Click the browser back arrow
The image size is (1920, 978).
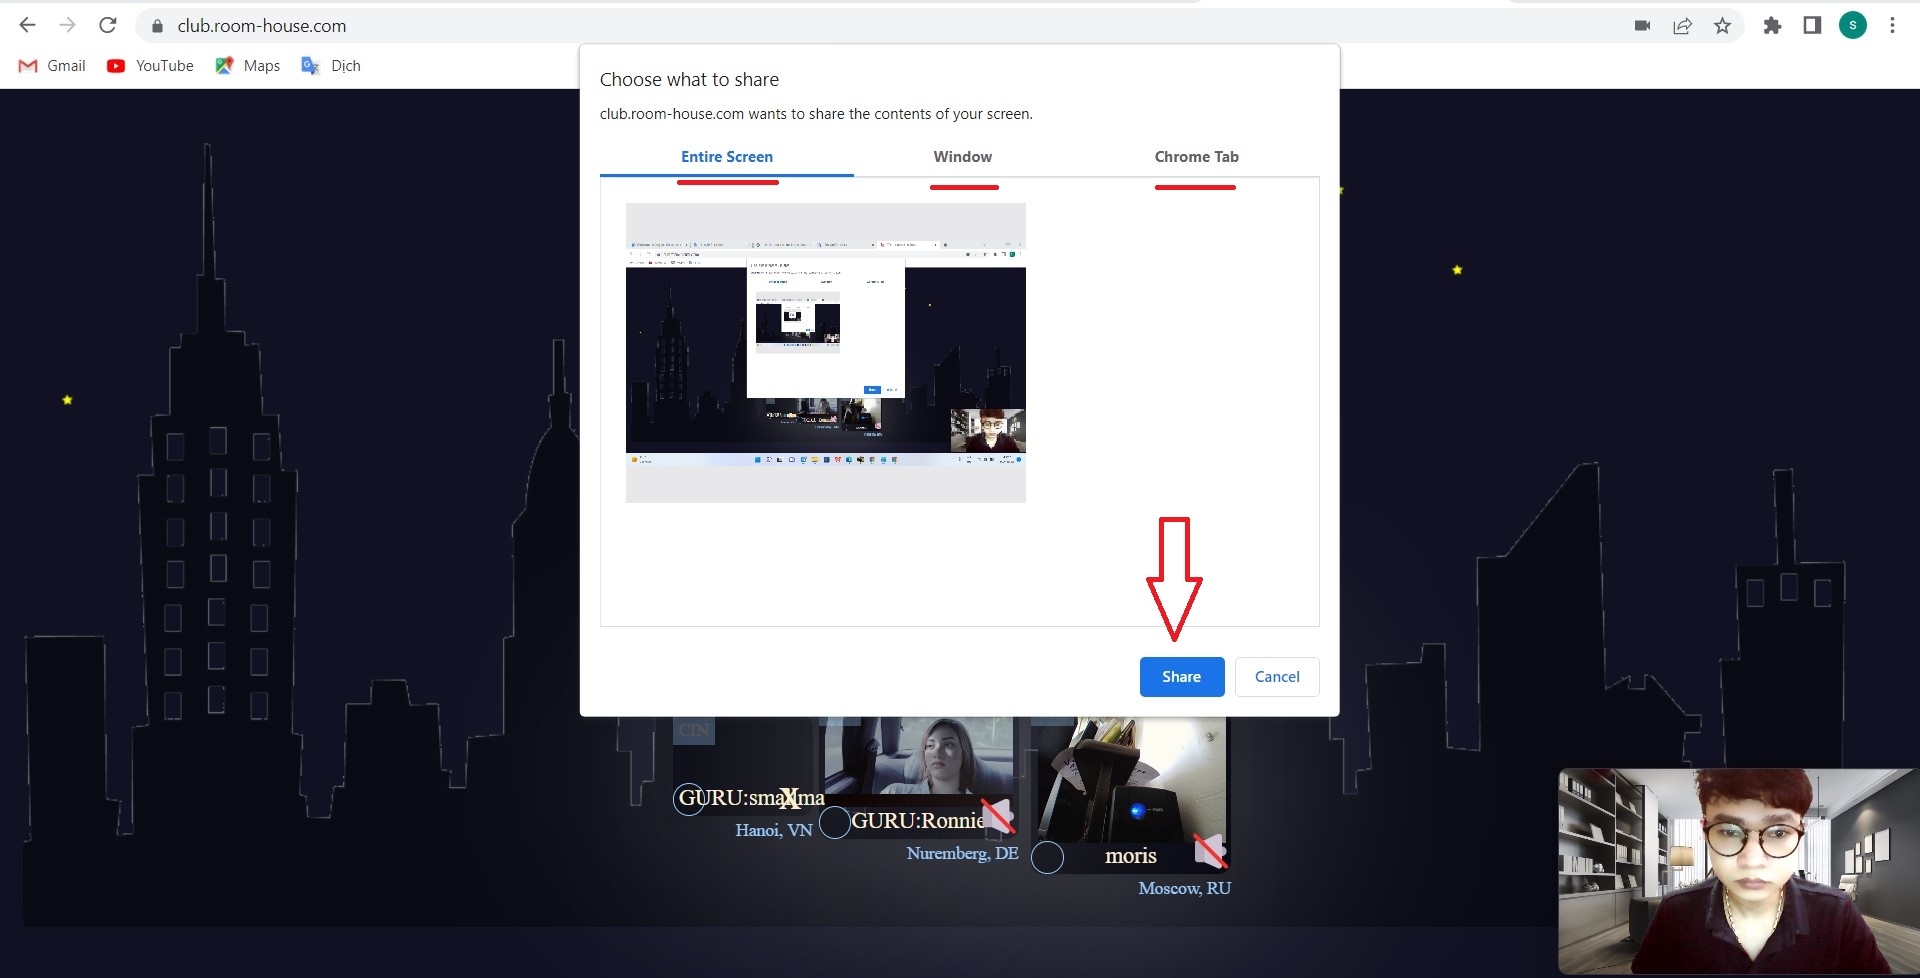(x=28, y=26)
